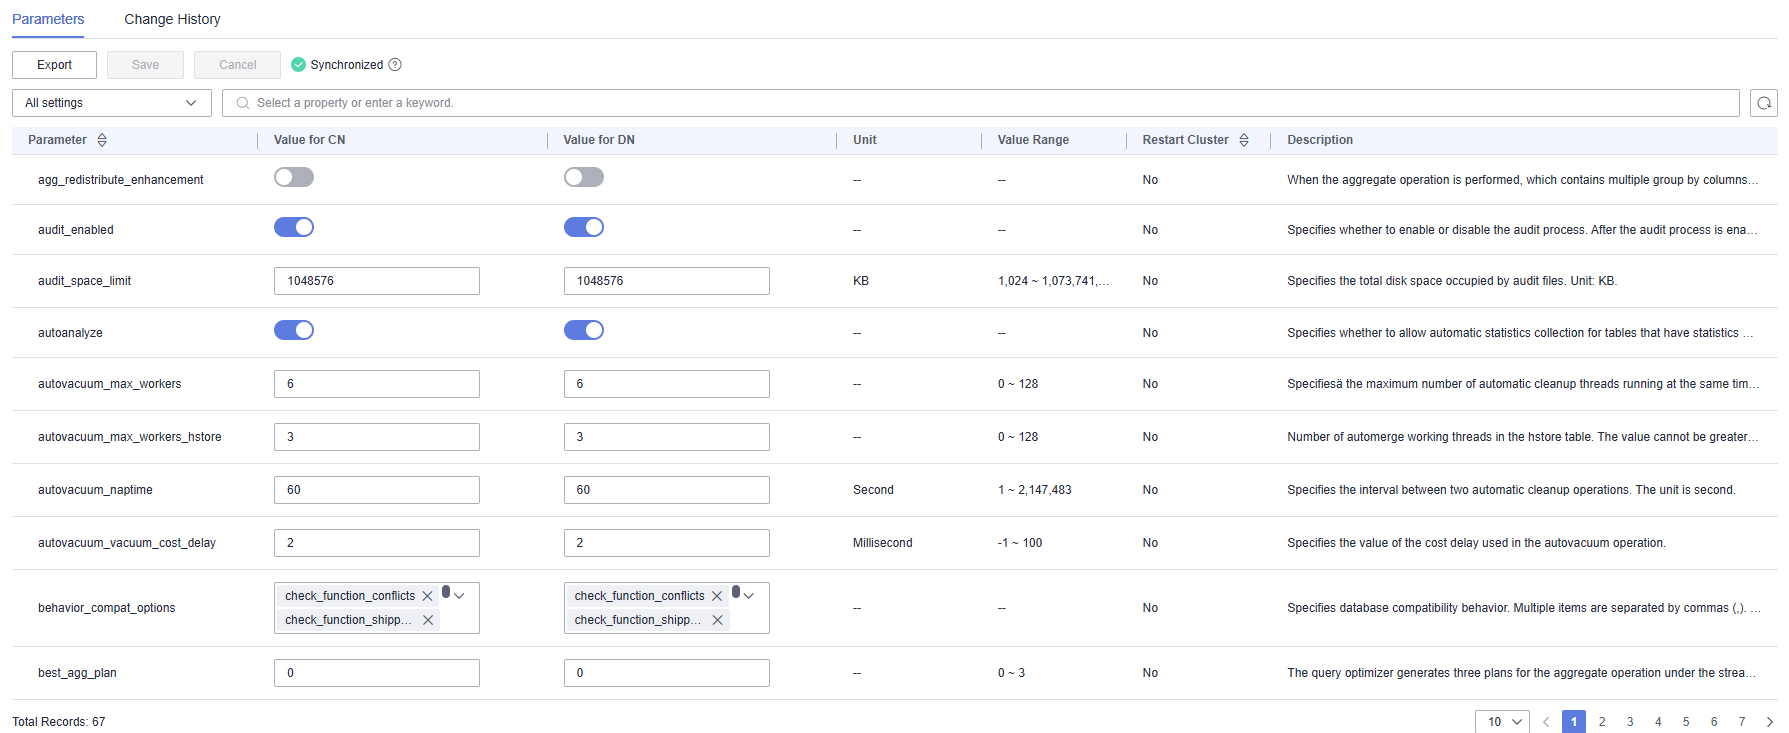Sort by Restart Cluster column icon
The height and width of the screenshot is (733, 1789).
(x=1244, y=140)
